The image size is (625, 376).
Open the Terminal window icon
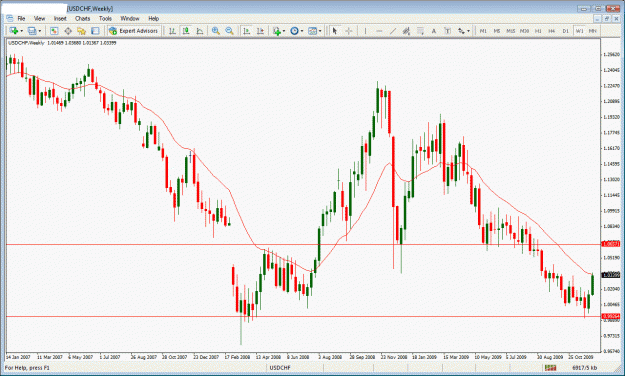(x=95, y=31)
